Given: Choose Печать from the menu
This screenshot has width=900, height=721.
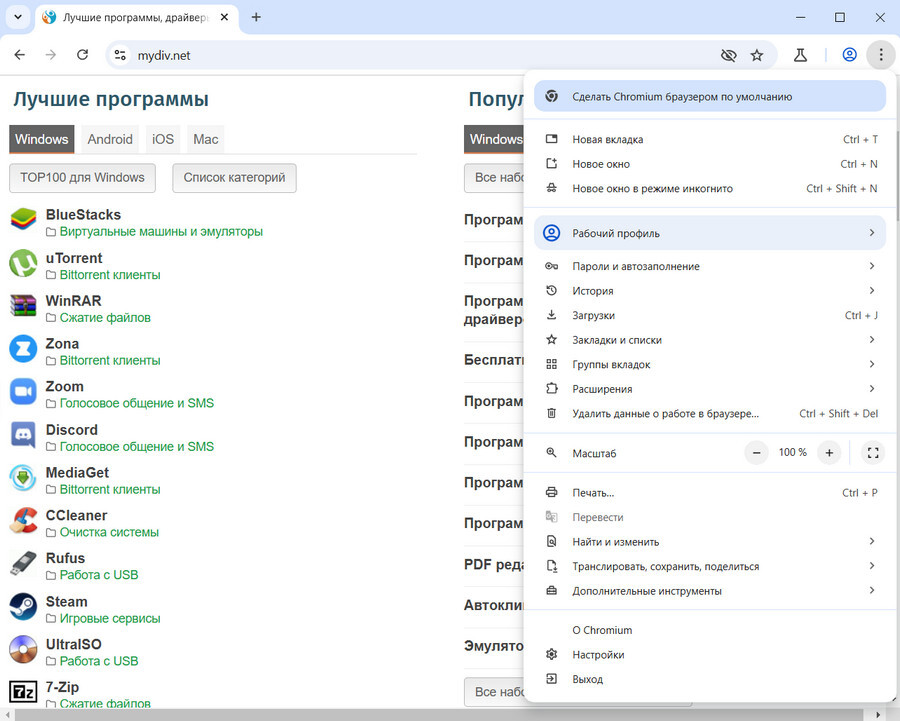Looking at the screenshot, I should [710, 493].
